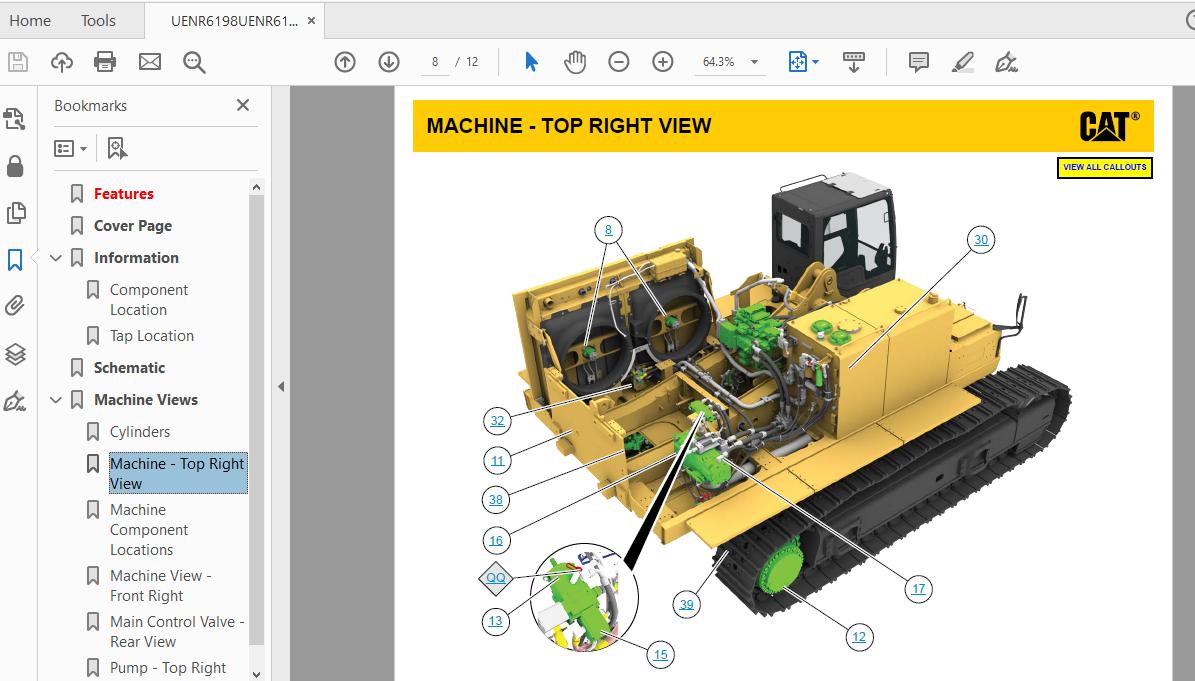1195x681 pixels.
Task: Open the Main Control Valve - Rear View bookmark
Action: pos(177,631)
